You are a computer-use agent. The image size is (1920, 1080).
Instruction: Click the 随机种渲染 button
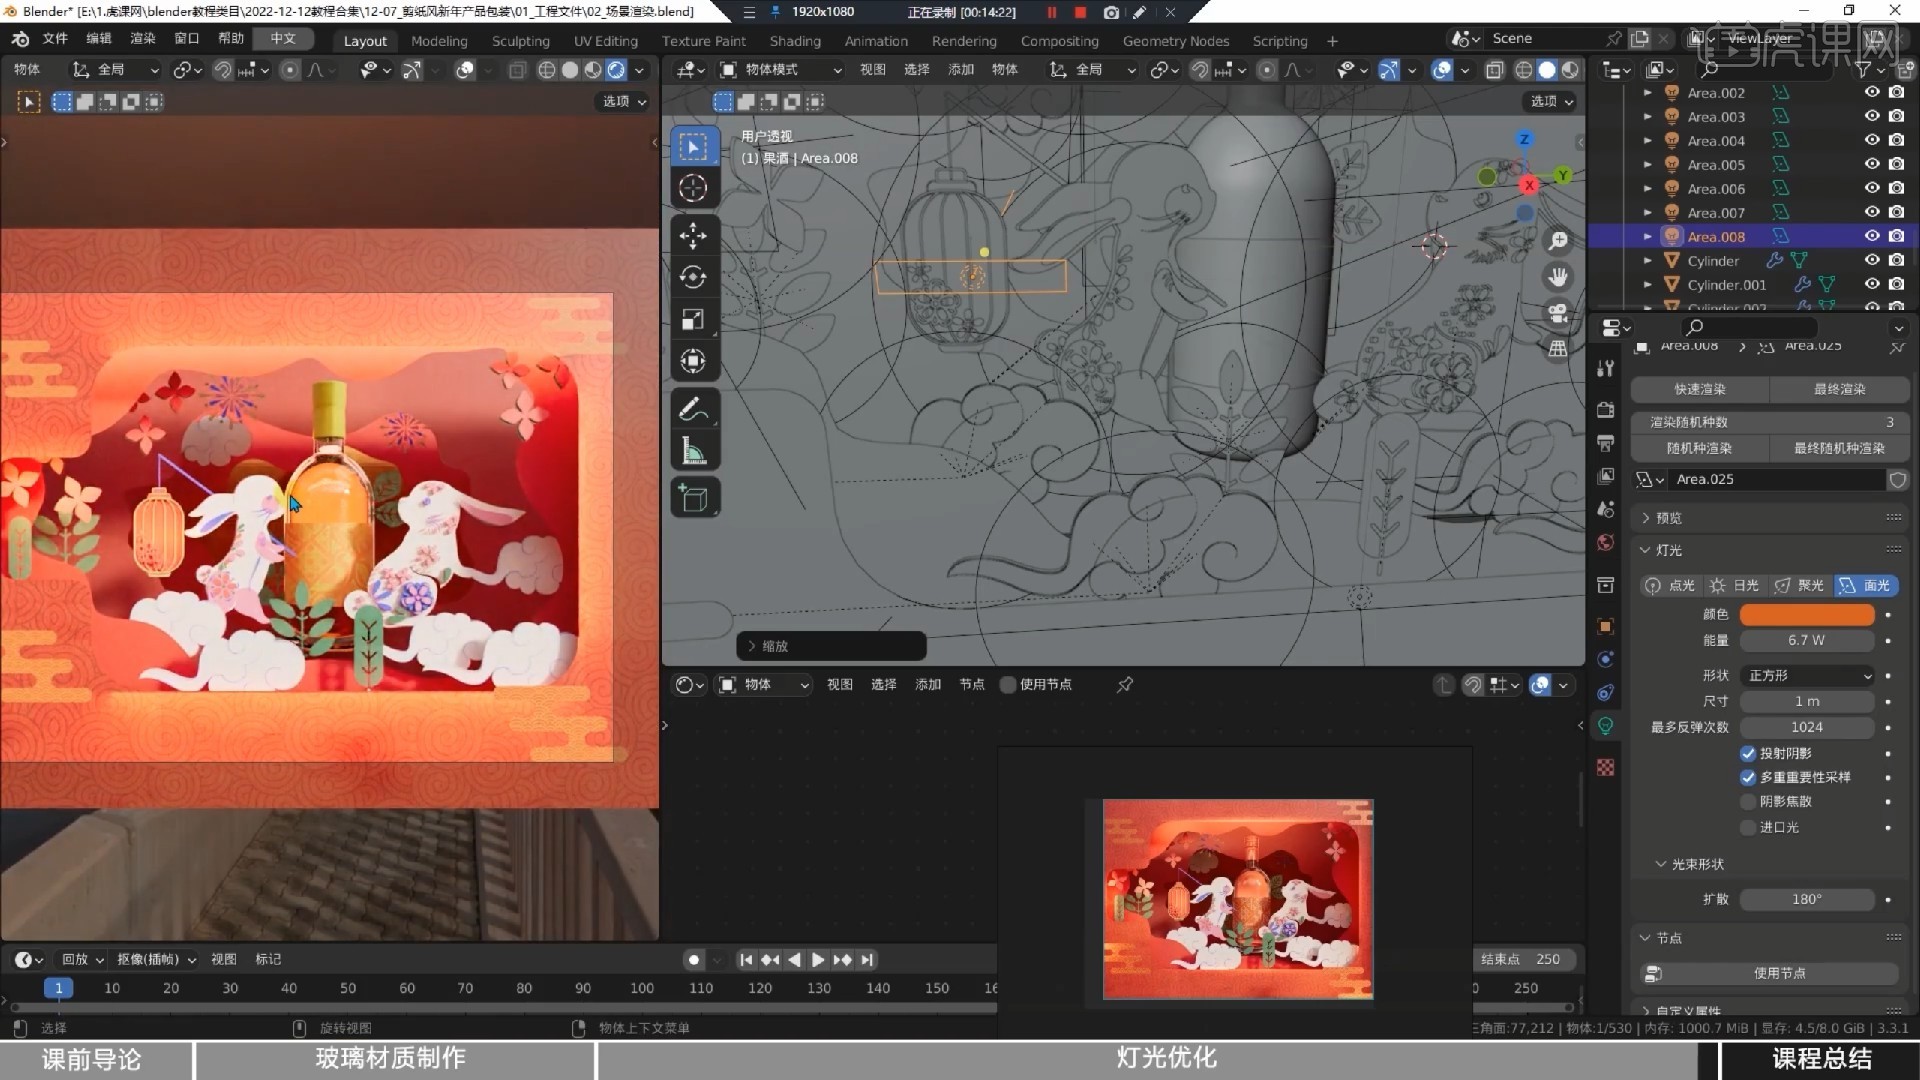(1700, 448)
